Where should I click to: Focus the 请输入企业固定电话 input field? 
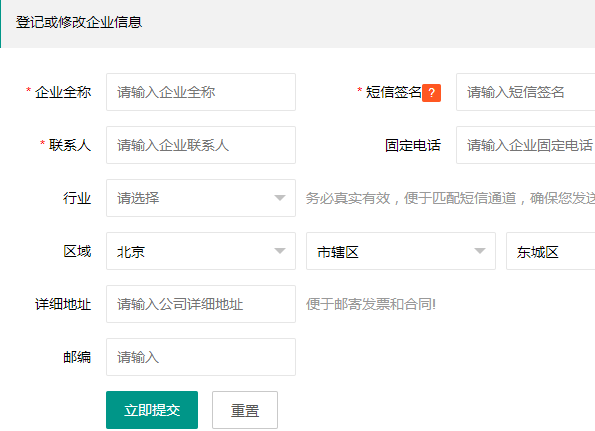[526, 145]
